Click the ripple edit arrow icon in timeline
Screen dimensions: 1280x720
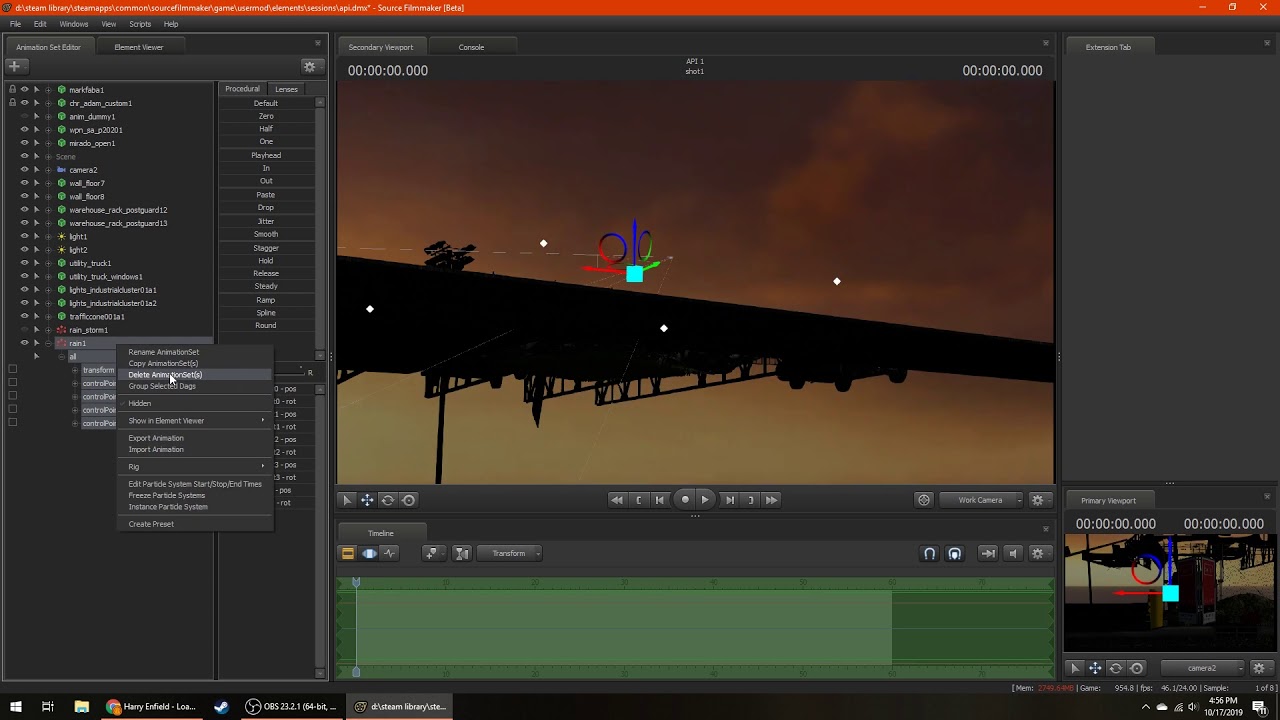988,553
